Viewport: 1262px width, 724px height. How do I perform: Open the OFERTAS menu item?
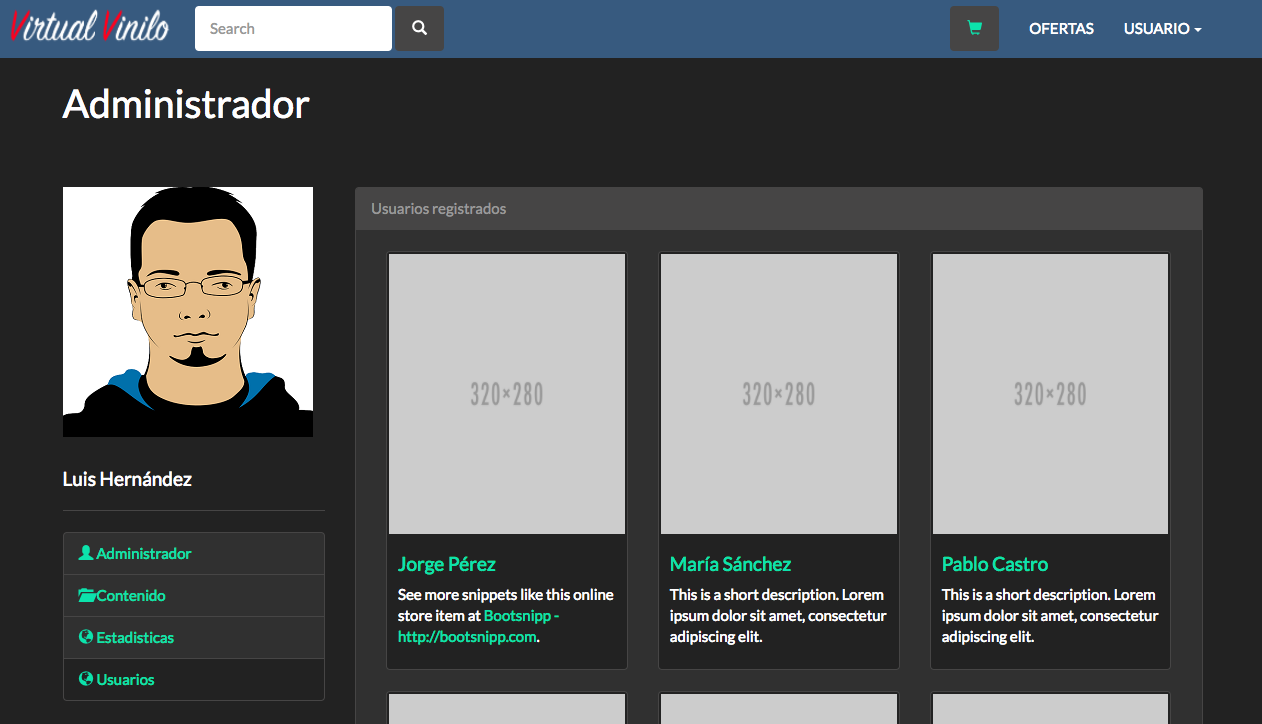tap(1061, 29)
